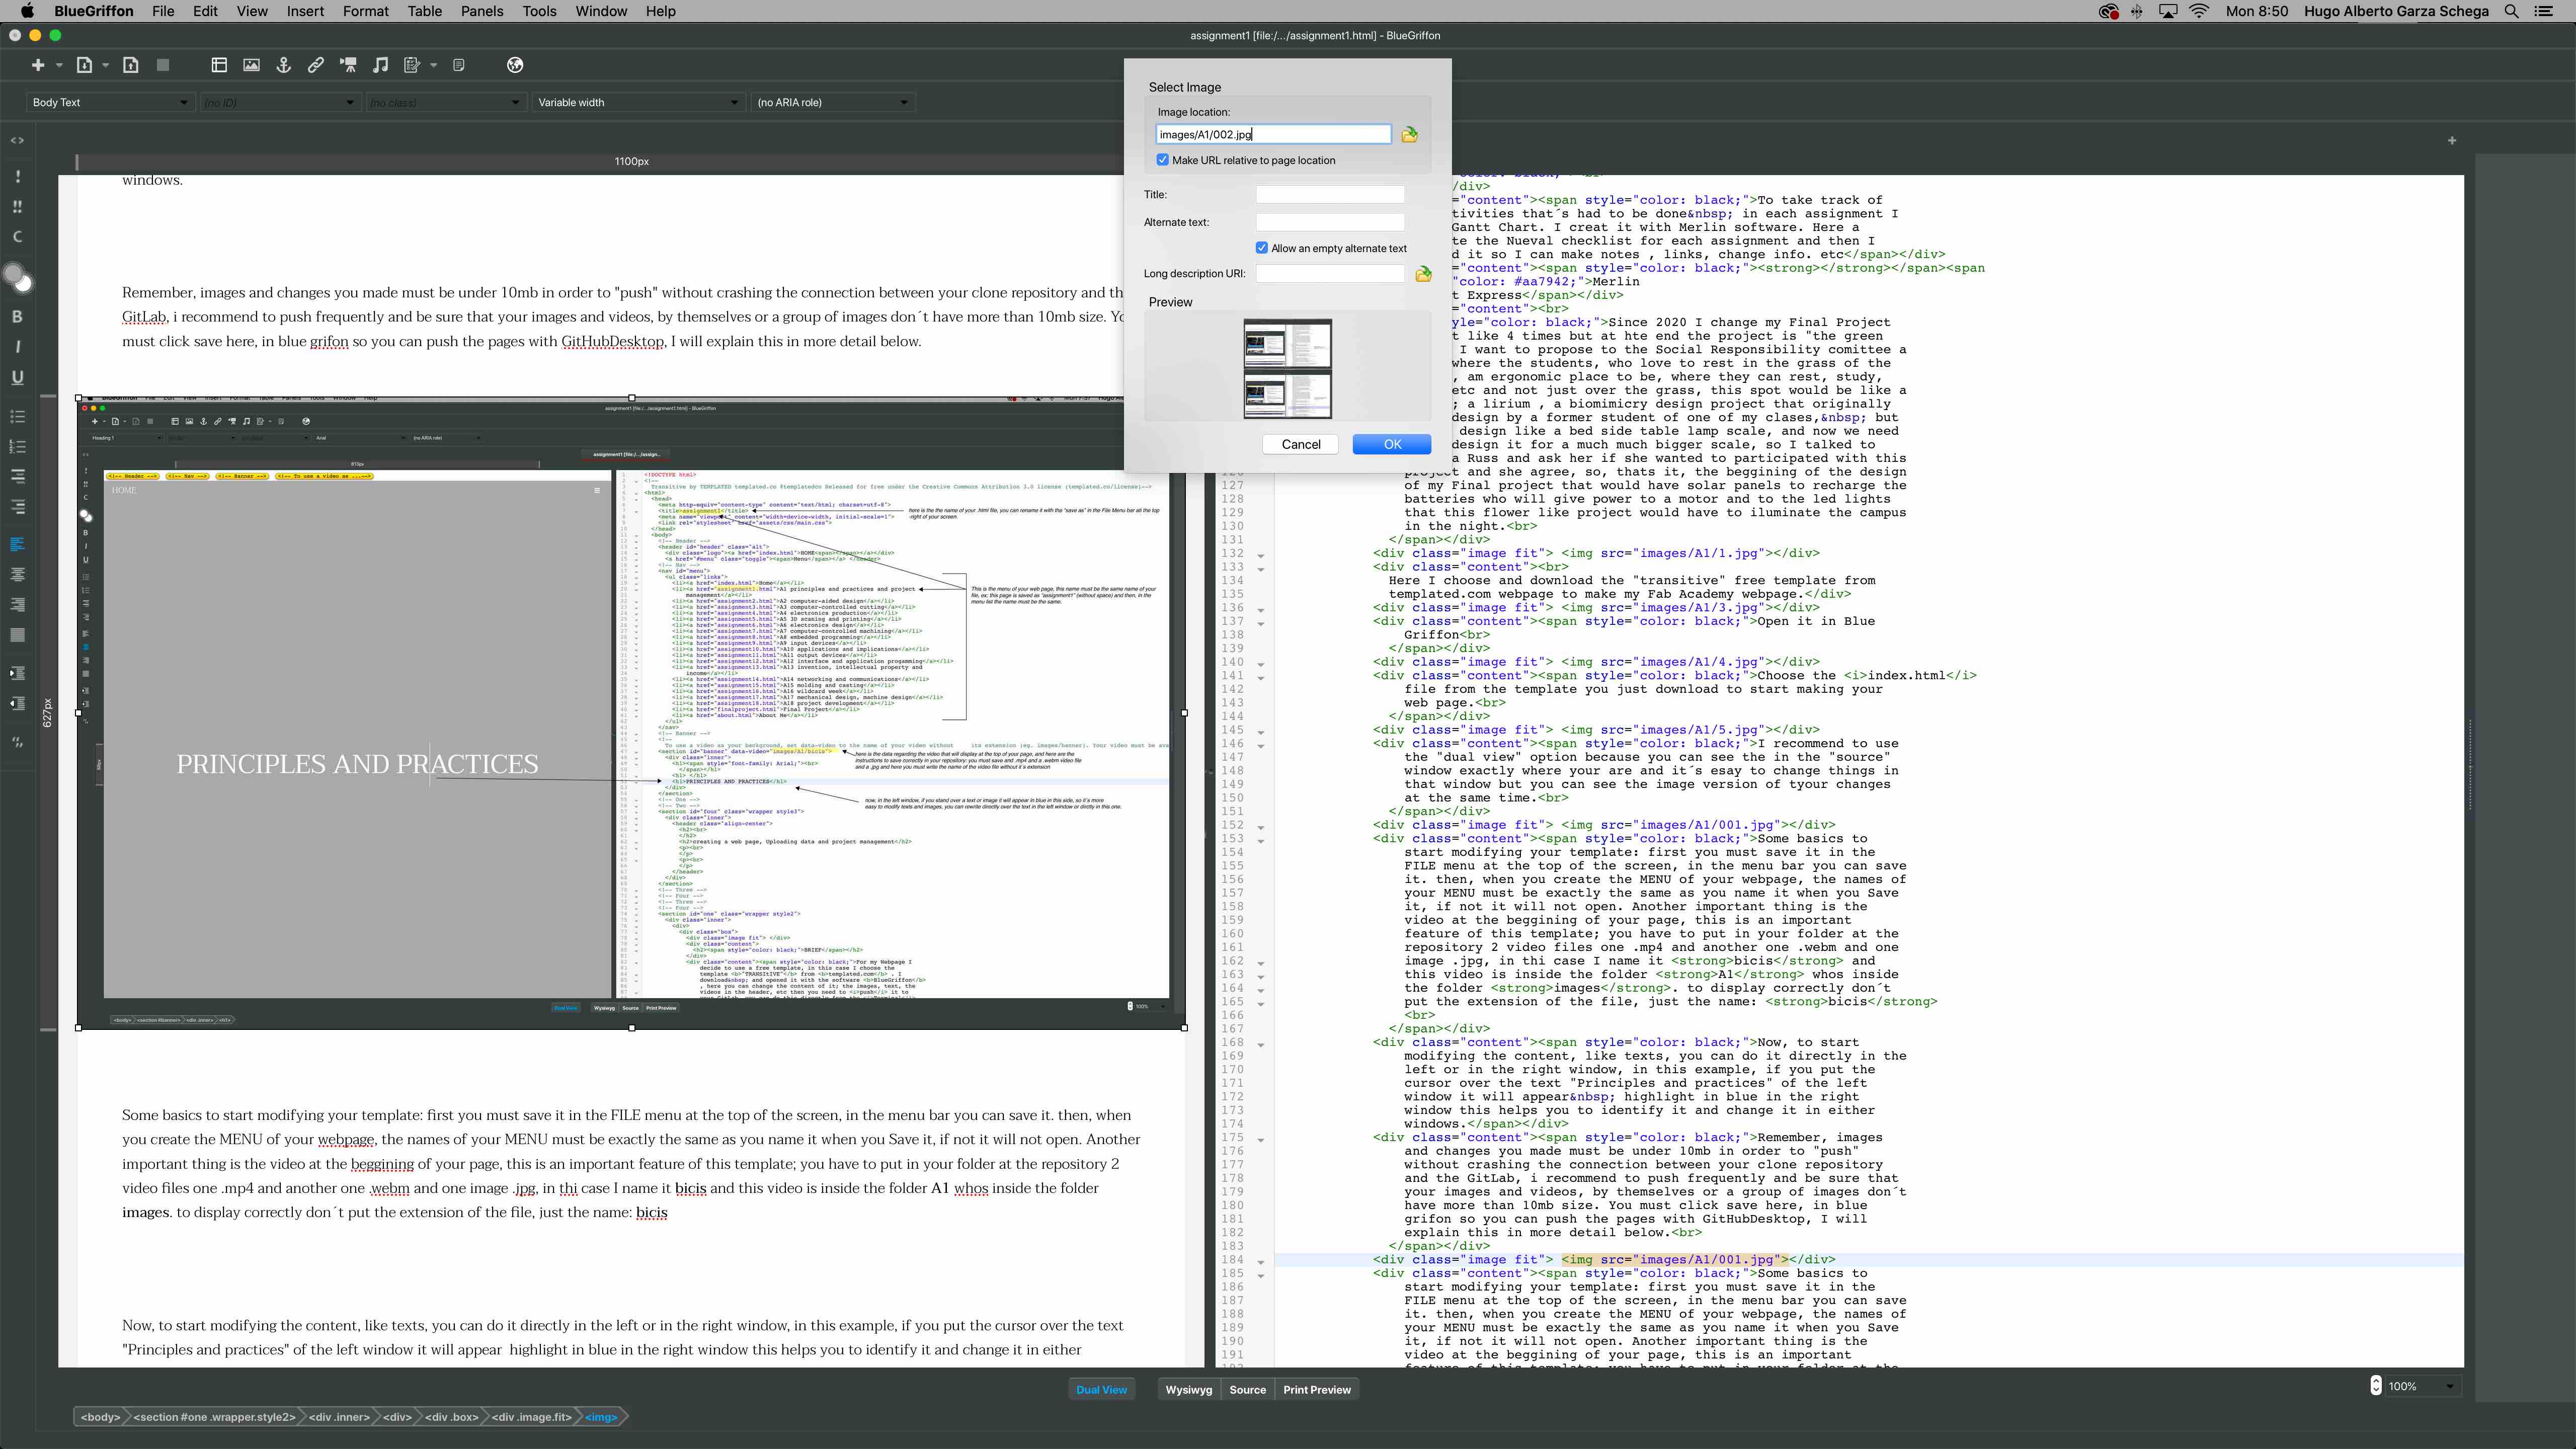
Task: Click the insert table toolbar icon
Action: [219, 65]
